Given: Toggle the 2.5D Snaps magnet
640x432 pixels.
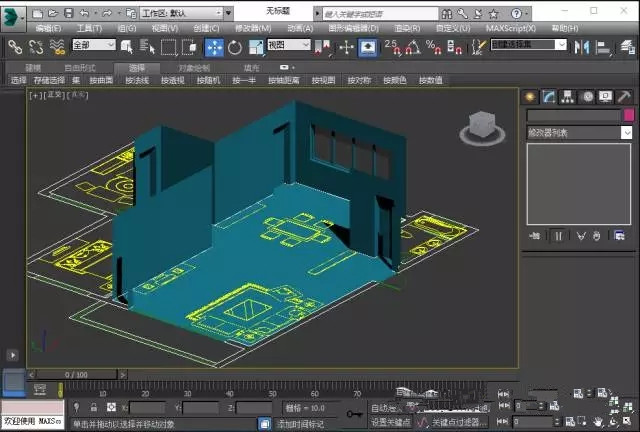Looking at the screenshot, I should point(393,47).
